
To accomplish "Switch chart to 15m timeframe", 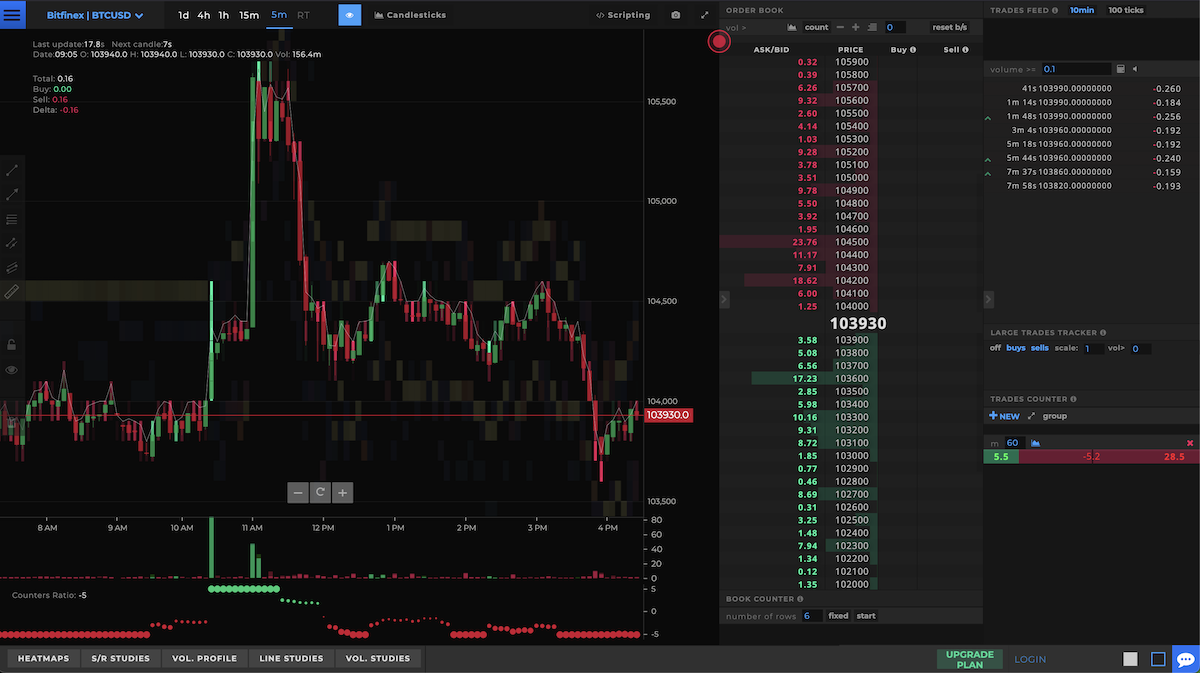I will [249, 15].
